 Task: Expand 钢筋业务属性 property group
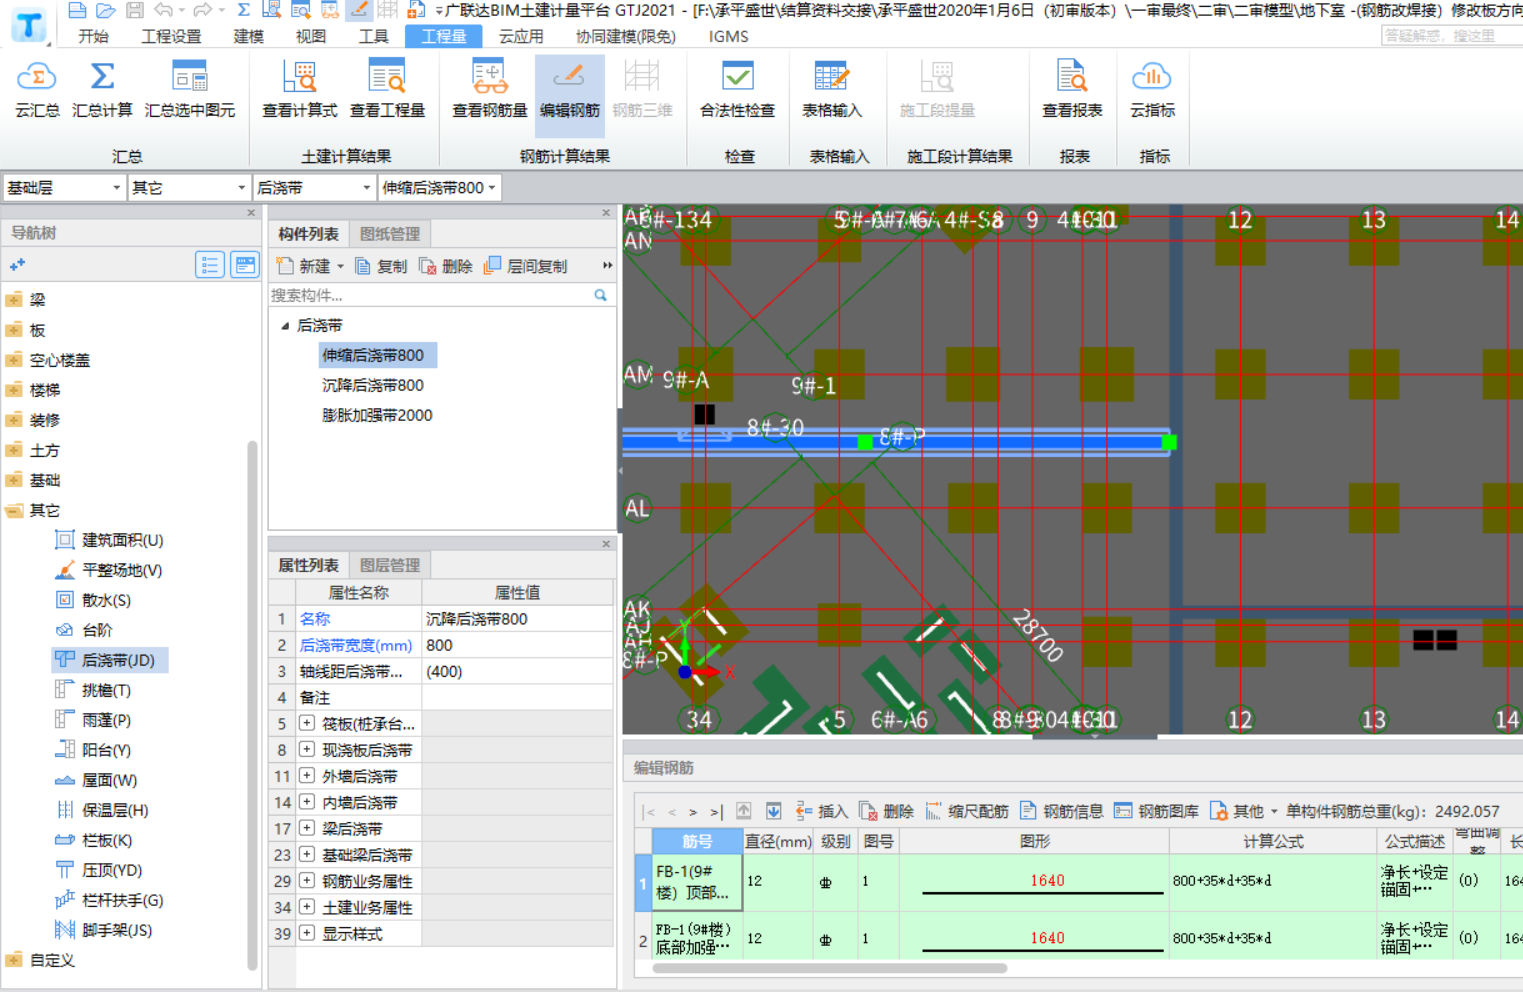(x=307, y=881)
